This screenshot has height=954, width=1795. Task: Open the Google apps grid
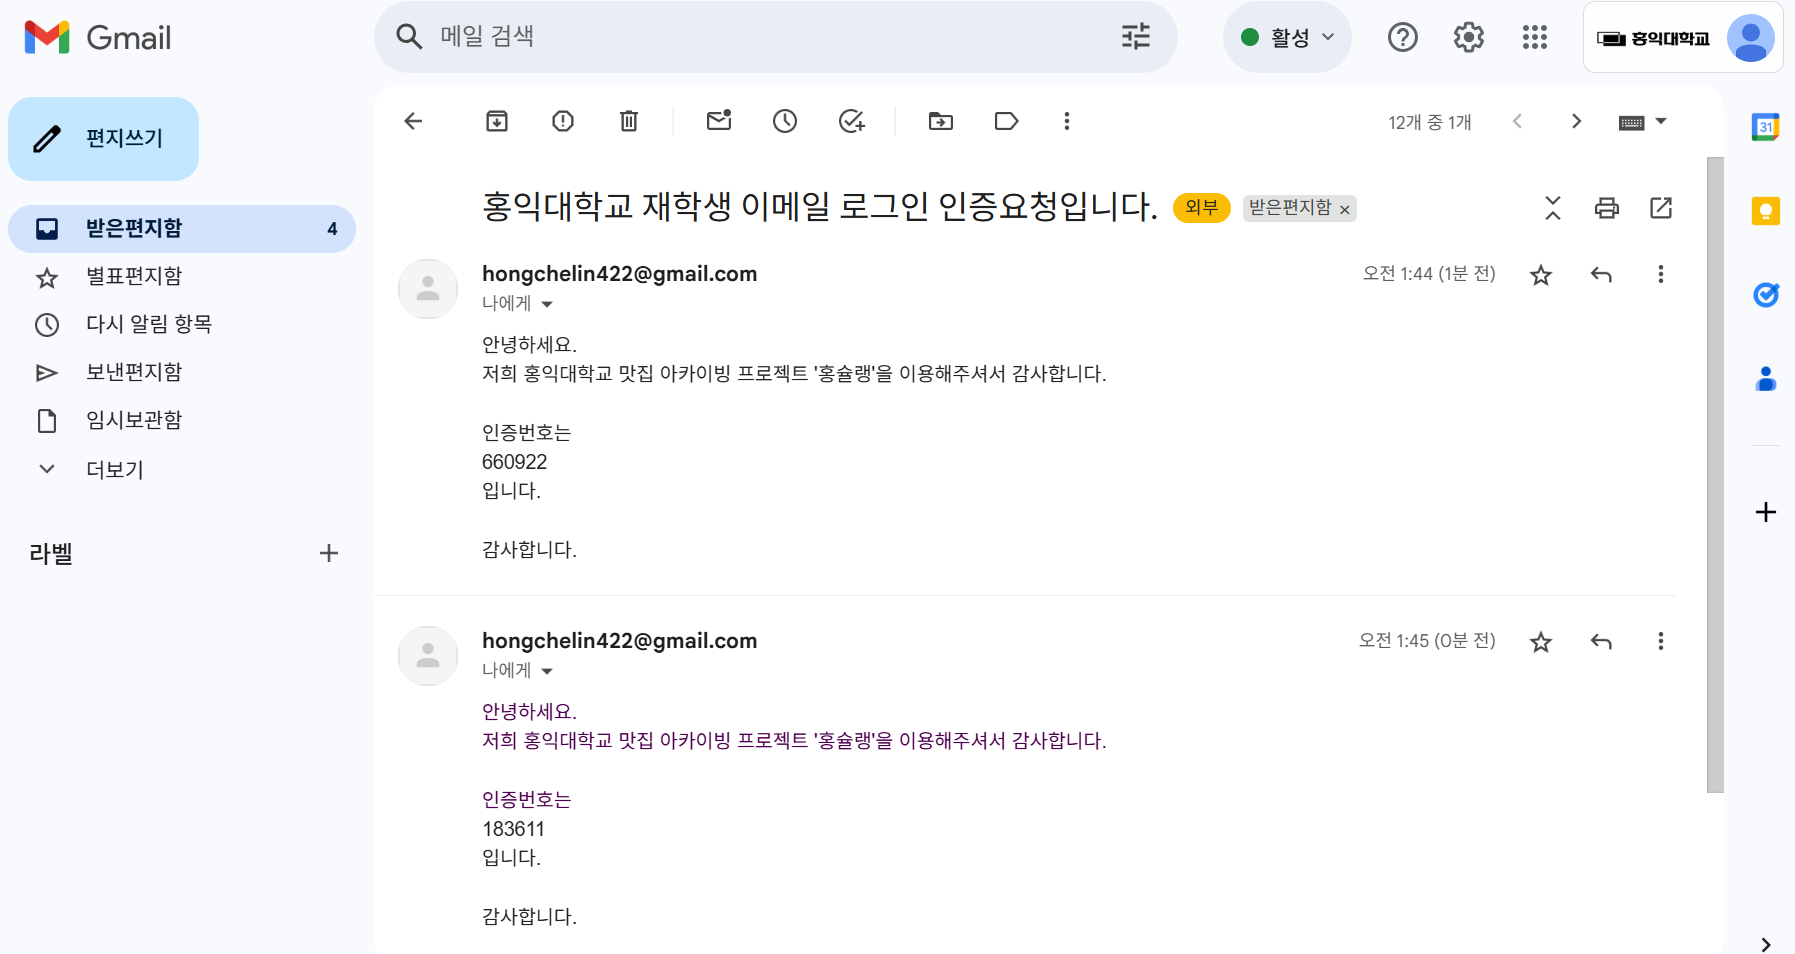pyautogui.click(x=1535, y=37)
